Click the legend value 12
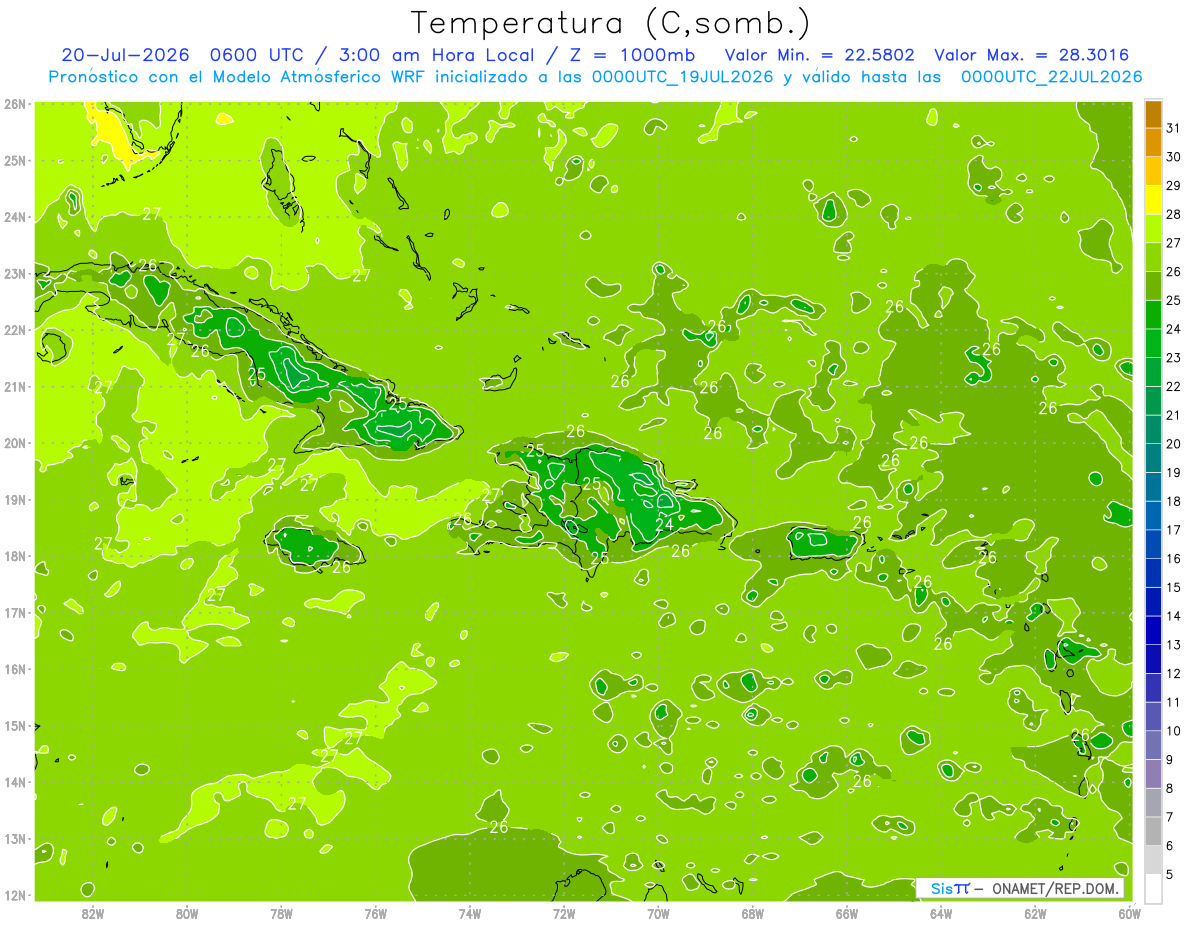 1174,673
